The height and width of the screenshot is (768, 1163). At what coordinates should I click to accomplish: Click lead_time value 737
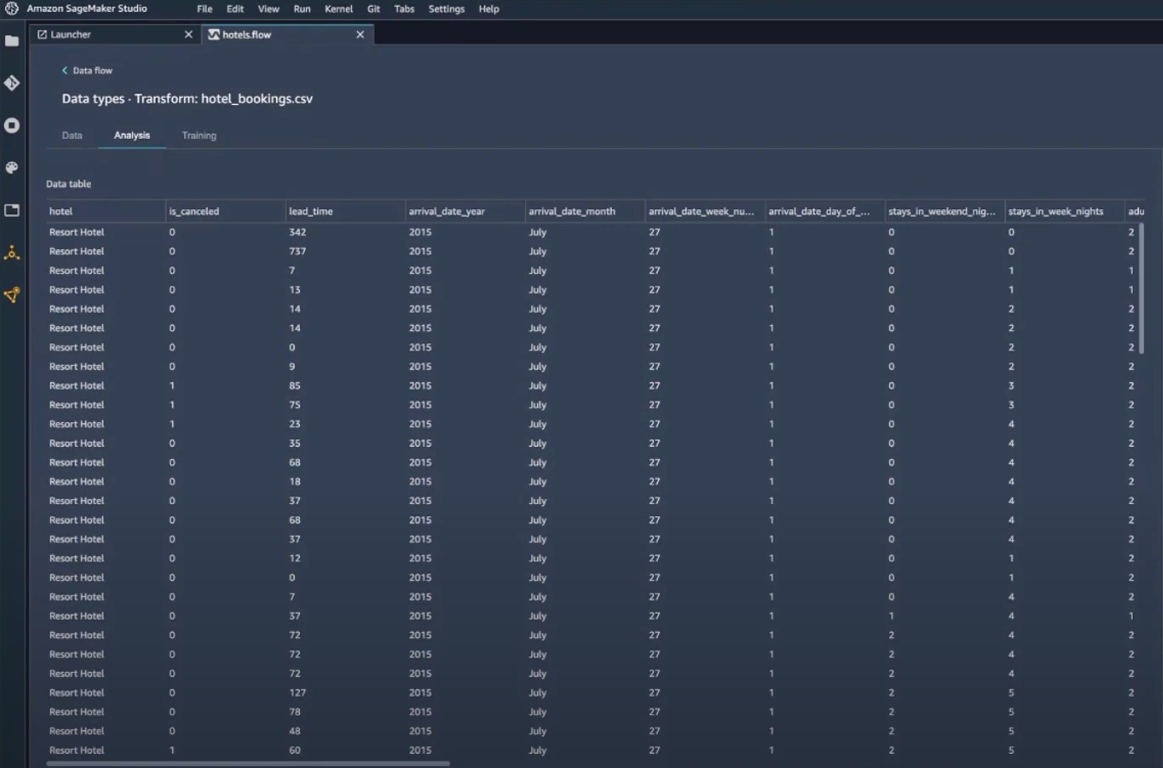click(297, 252)
